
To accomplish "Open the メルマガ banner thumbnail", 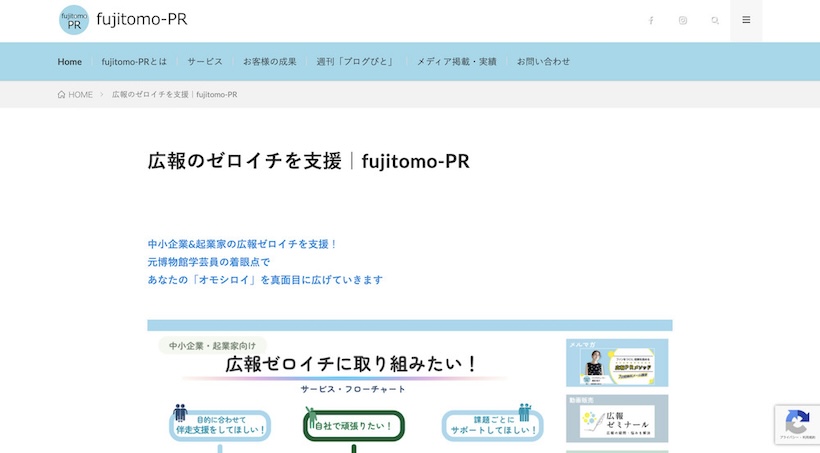I will pos(617,363).
